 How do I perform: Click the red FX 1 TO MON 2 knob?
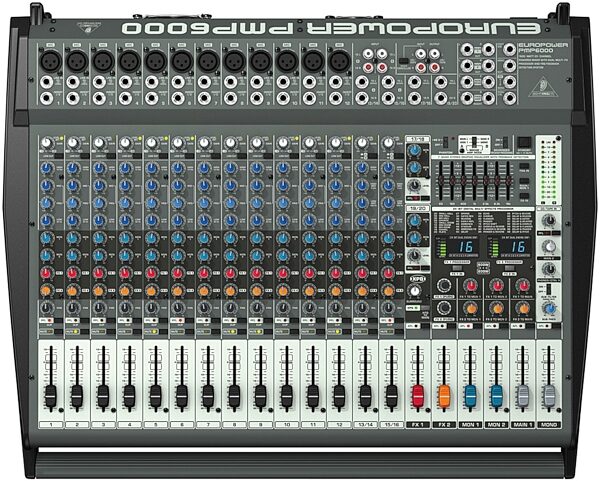(497, 285)
